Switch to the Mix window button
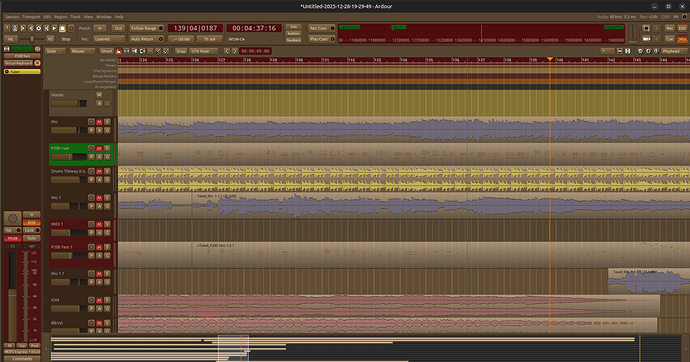Viewport: 690px width, 362px height. (682, 39)
